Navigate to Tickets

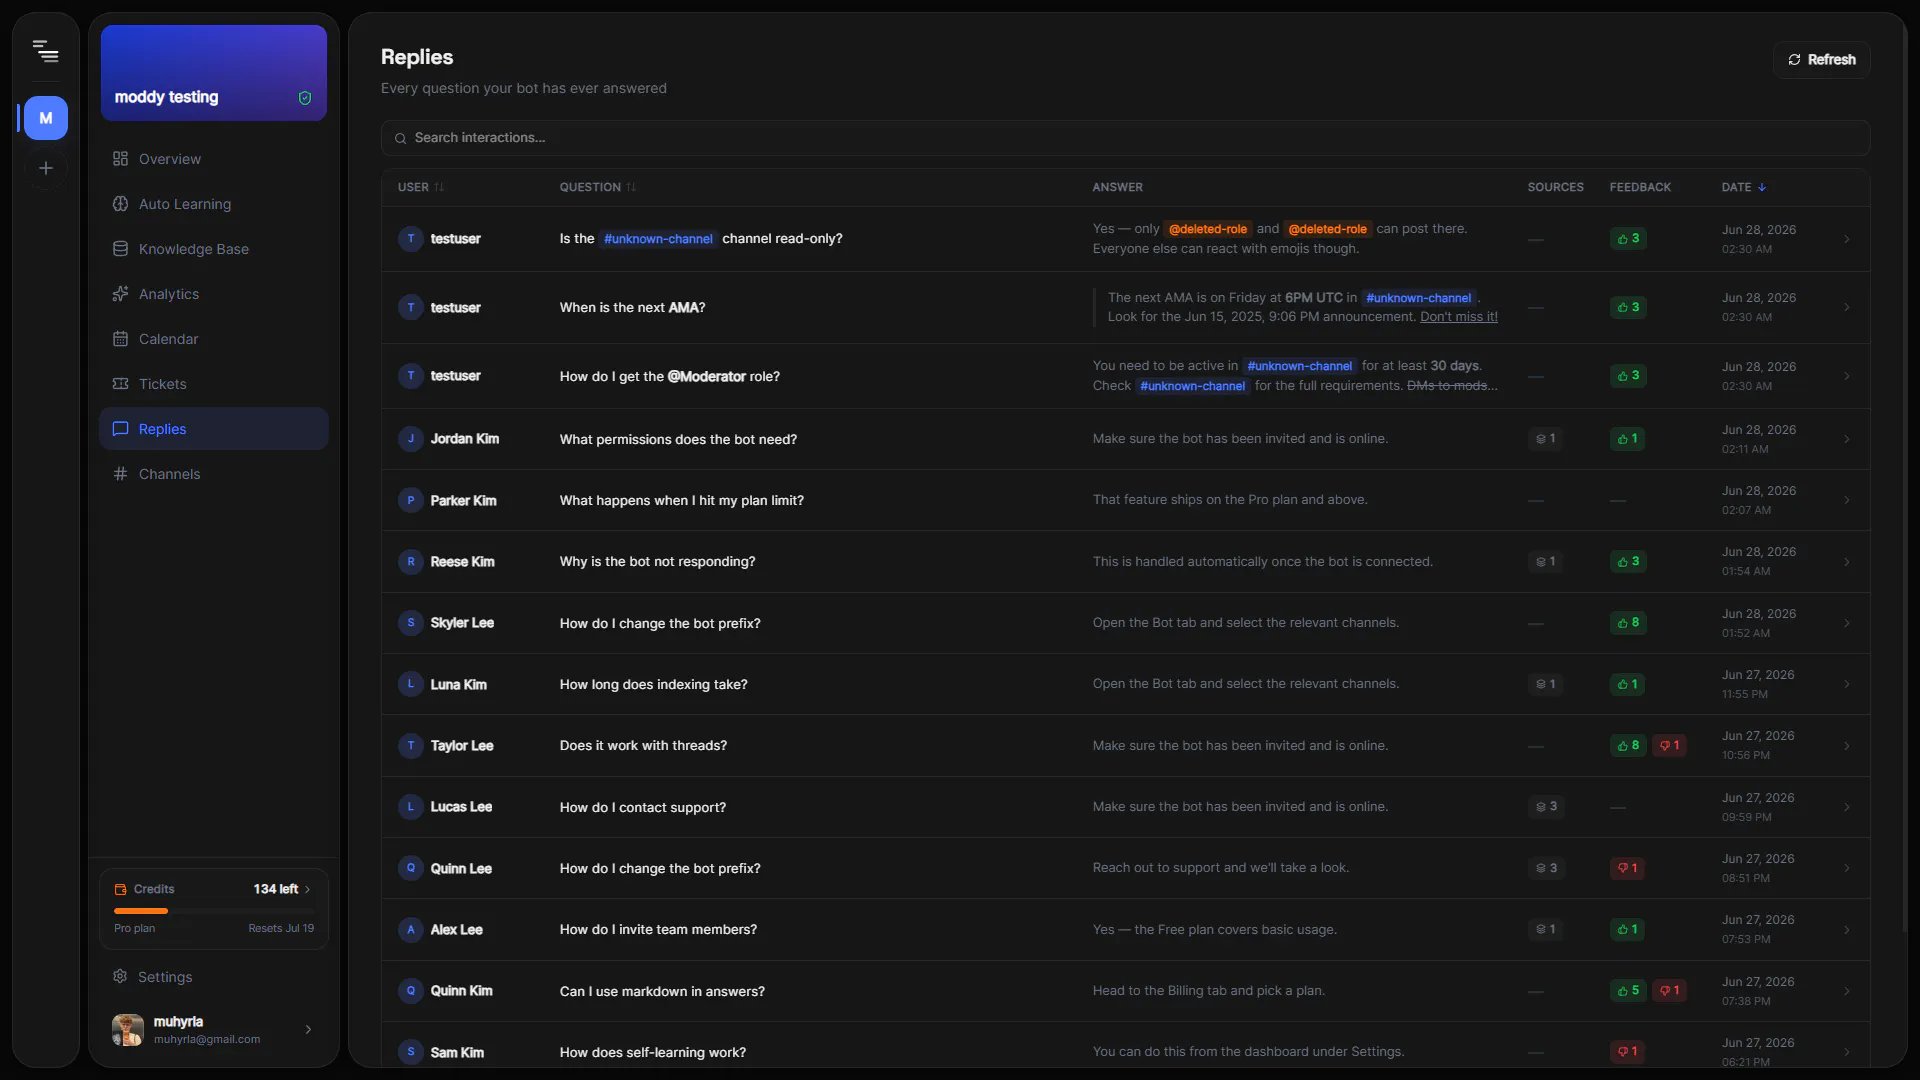click(x=214, y=384)
